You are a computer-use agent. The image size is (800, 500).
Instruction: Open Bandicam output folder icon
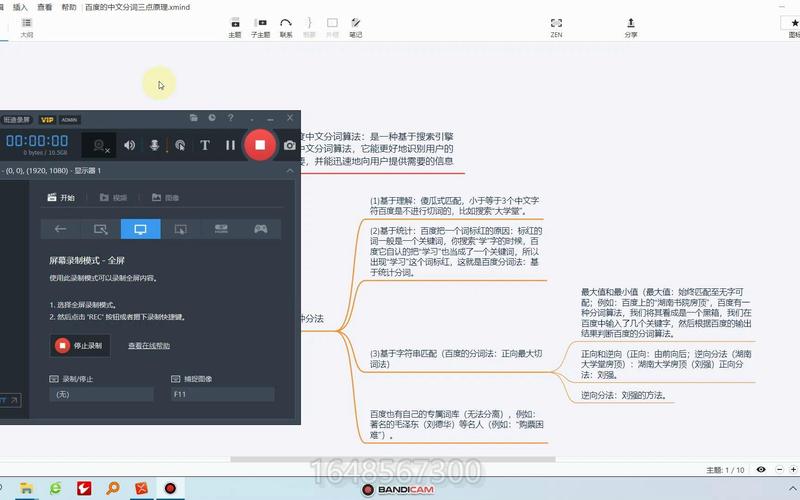[193, 118]
